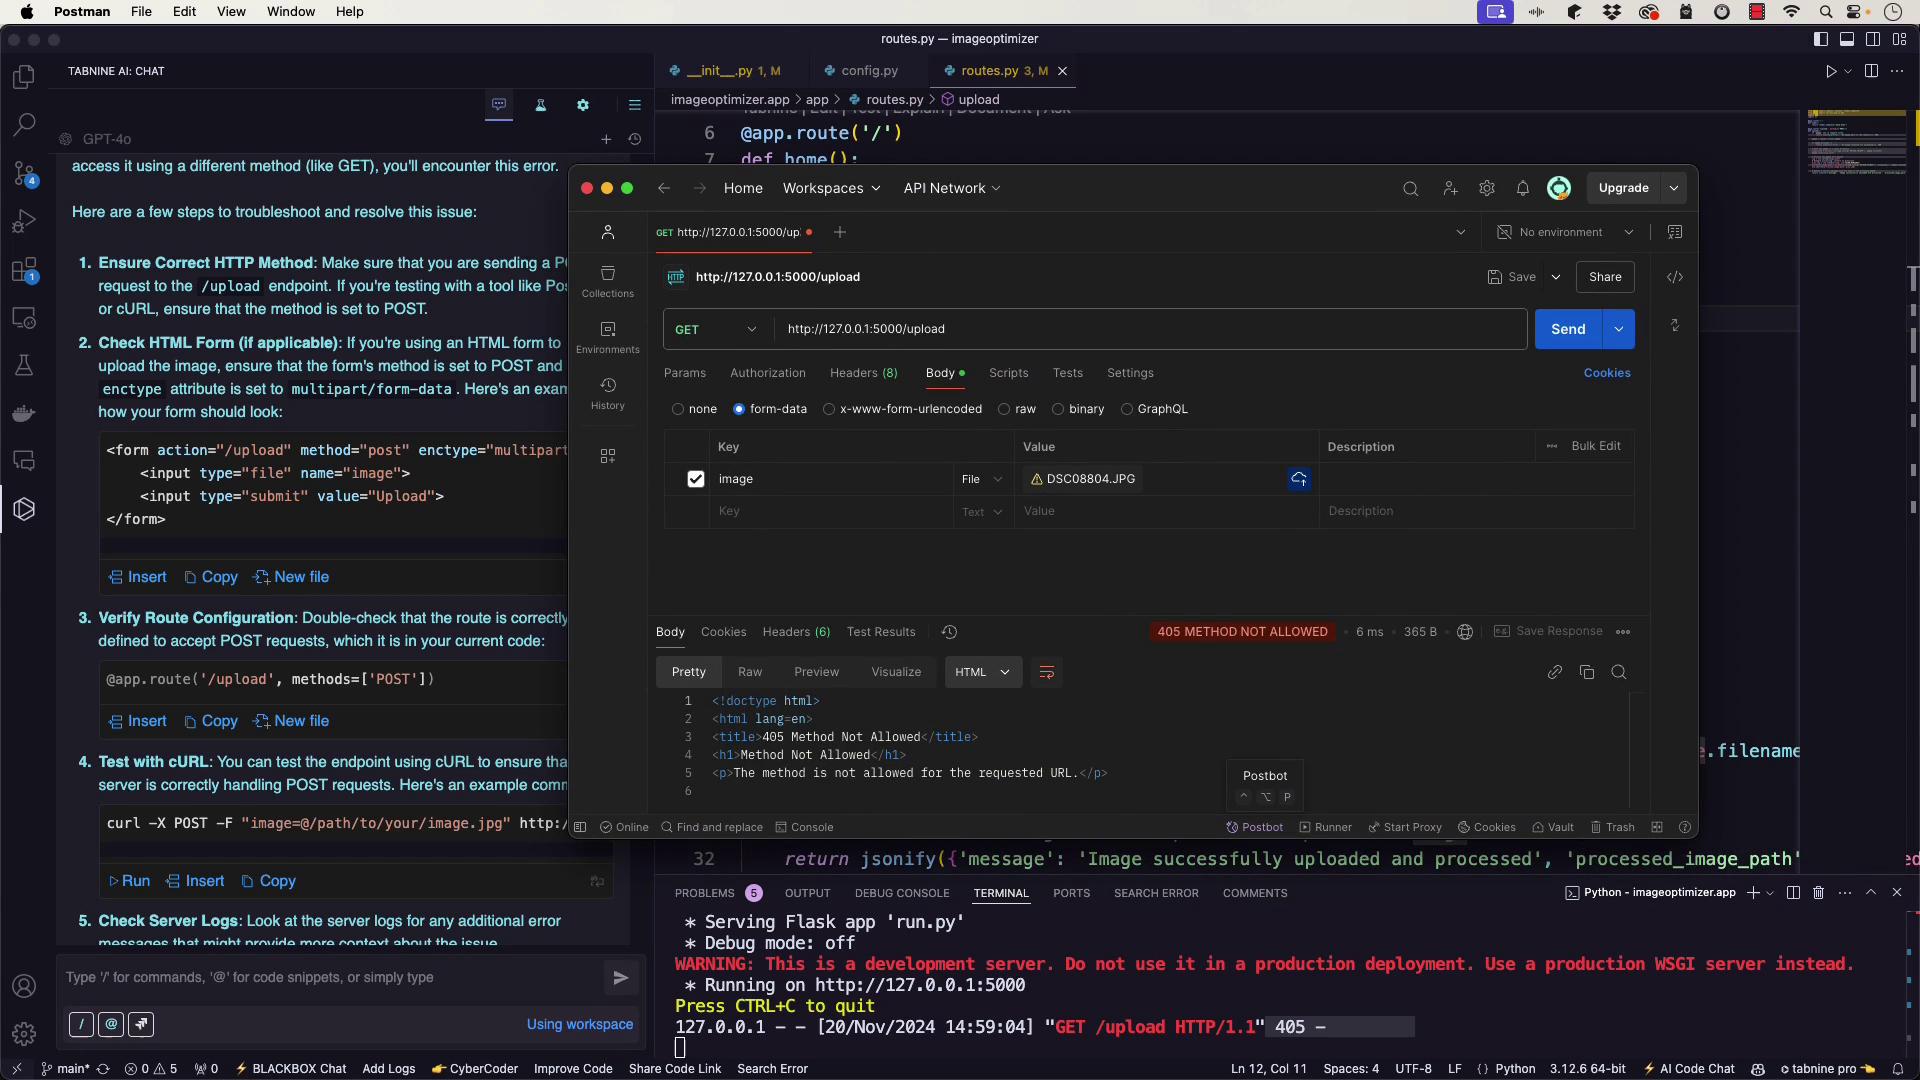Viewport: 1920px width, 1080px height.
Task: Click the Cookies link under Send
Action: tap(1606, 373)
